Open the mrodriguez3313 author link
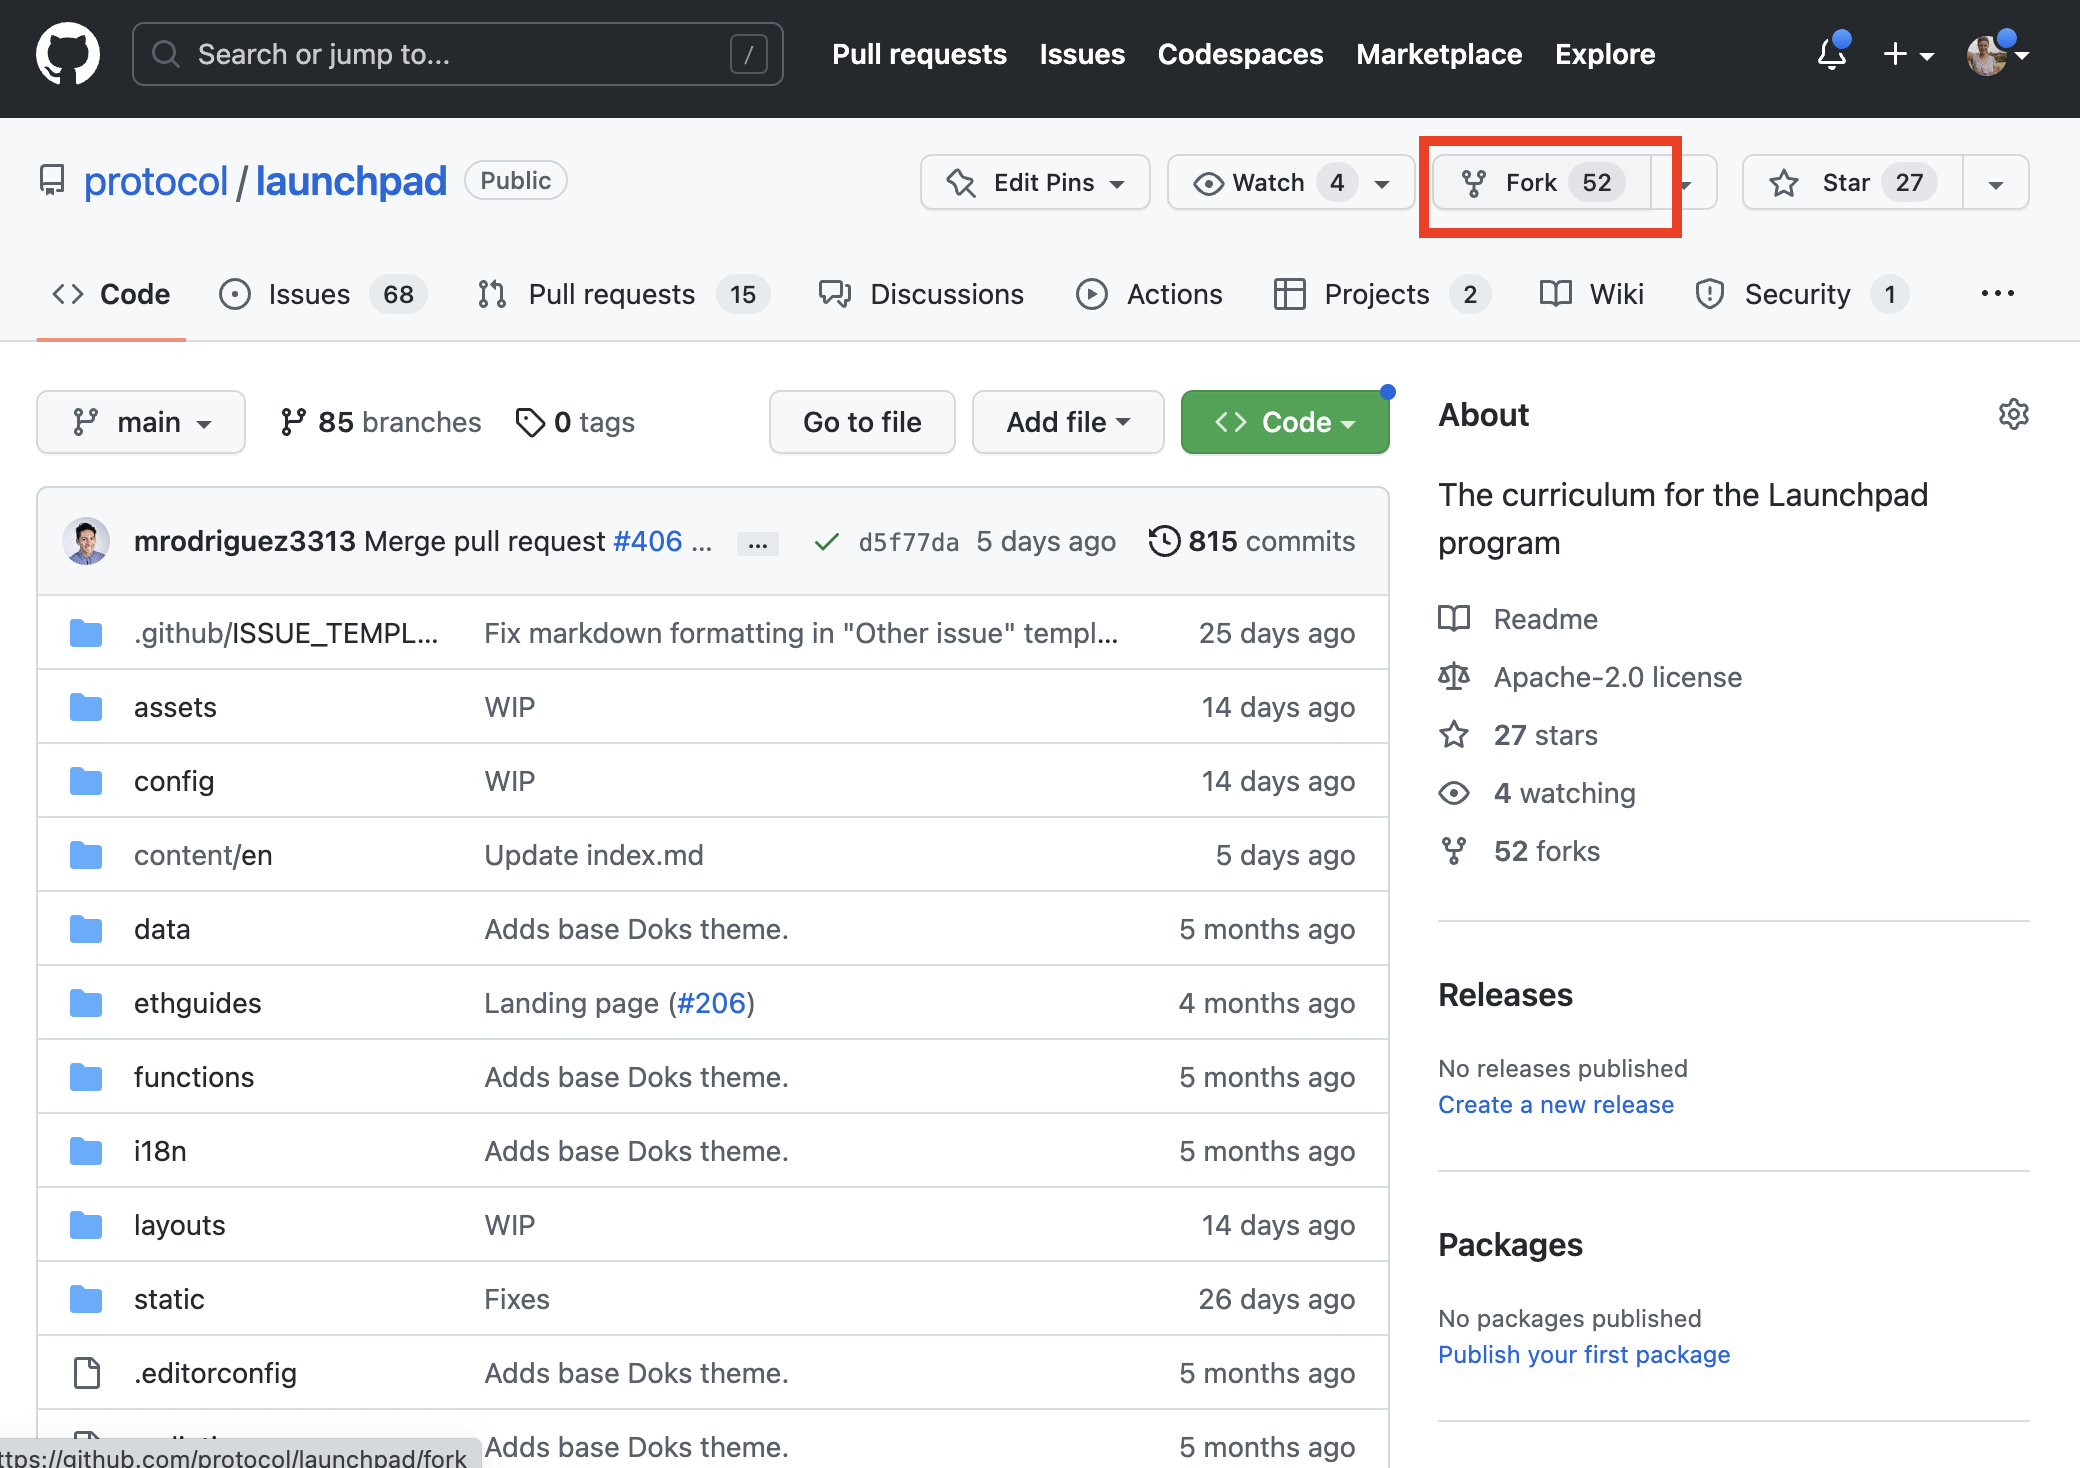 click(x=245, y=541)
